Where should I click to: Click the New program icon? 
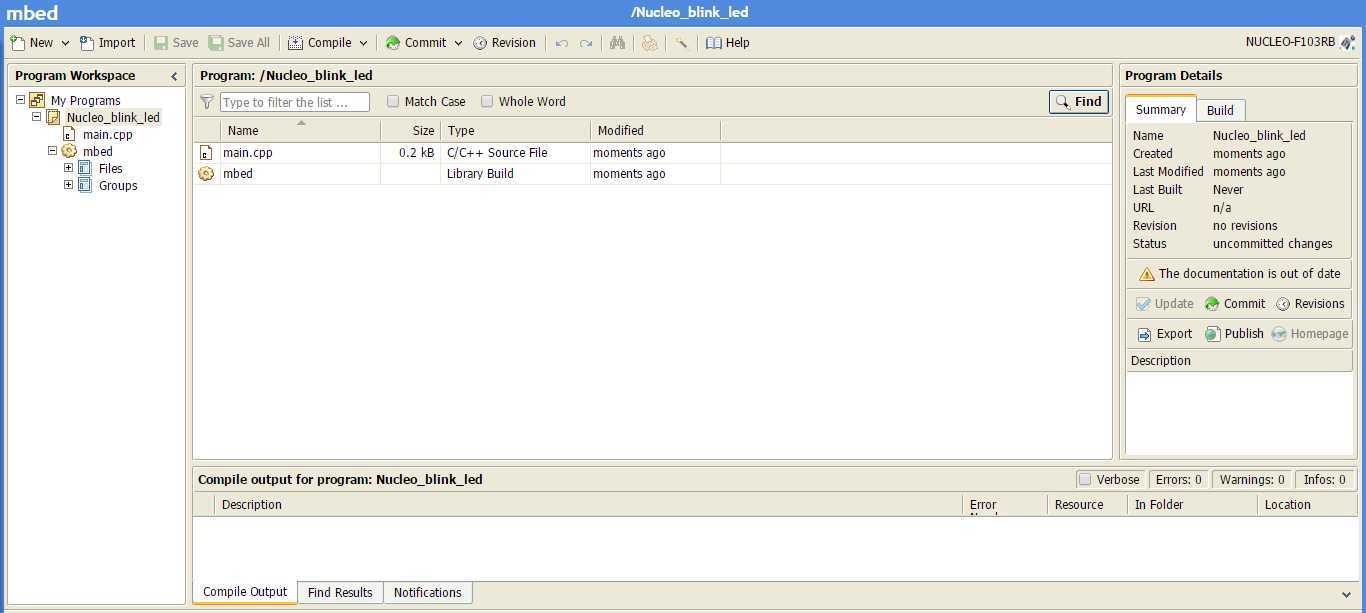click(18, 43)
